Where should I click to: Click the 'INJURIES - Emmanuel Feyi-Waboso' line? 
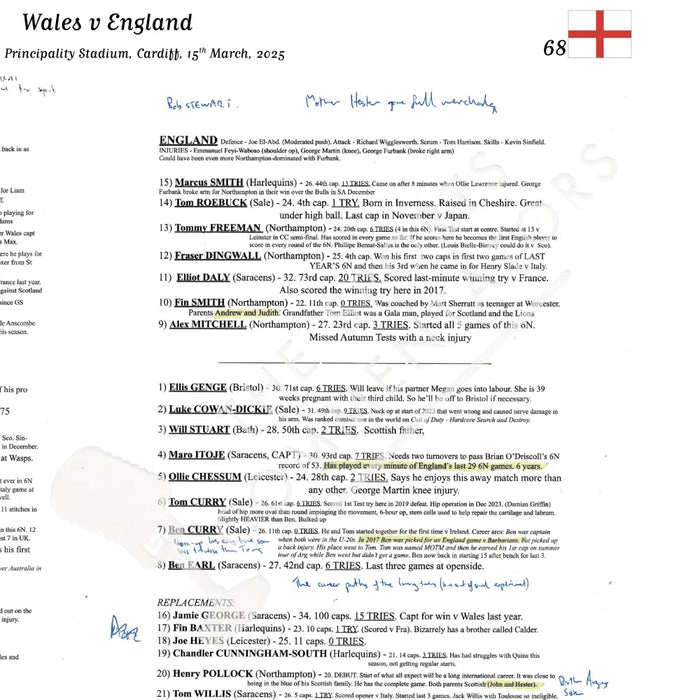coord(306,151)
